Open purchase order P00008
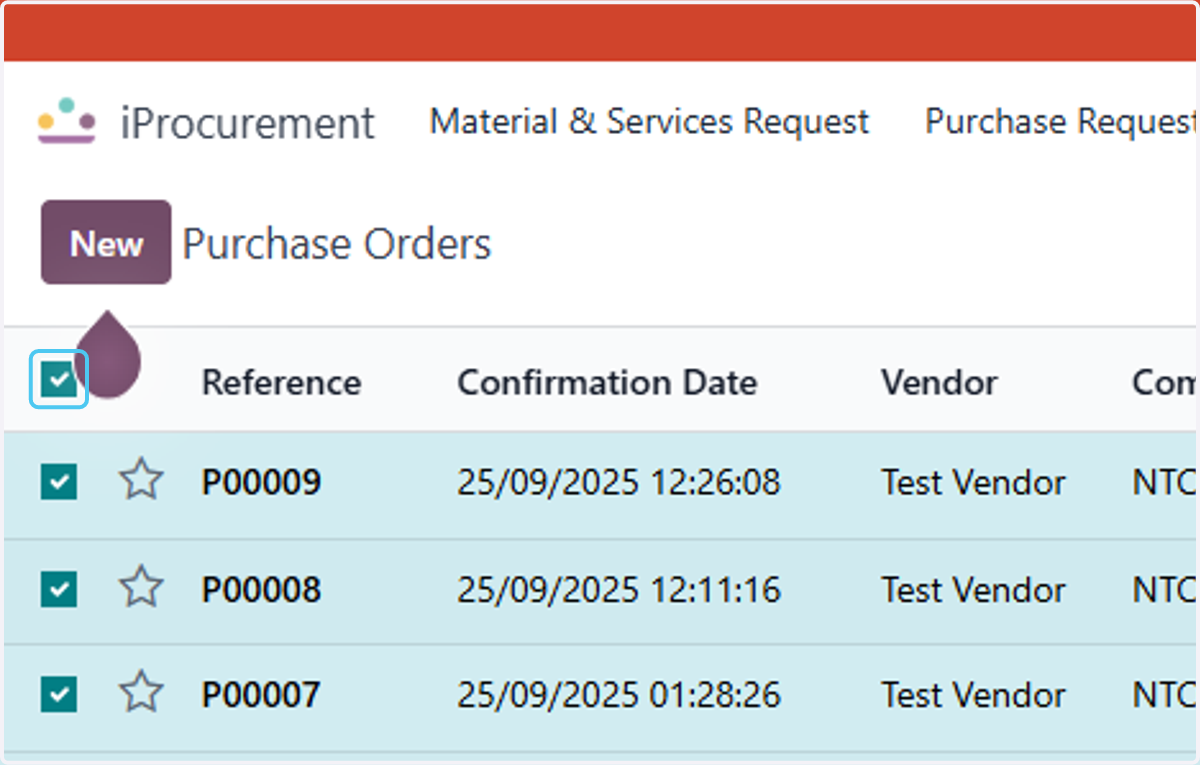This screenshot has width=1200, height=765. [261, 589]
